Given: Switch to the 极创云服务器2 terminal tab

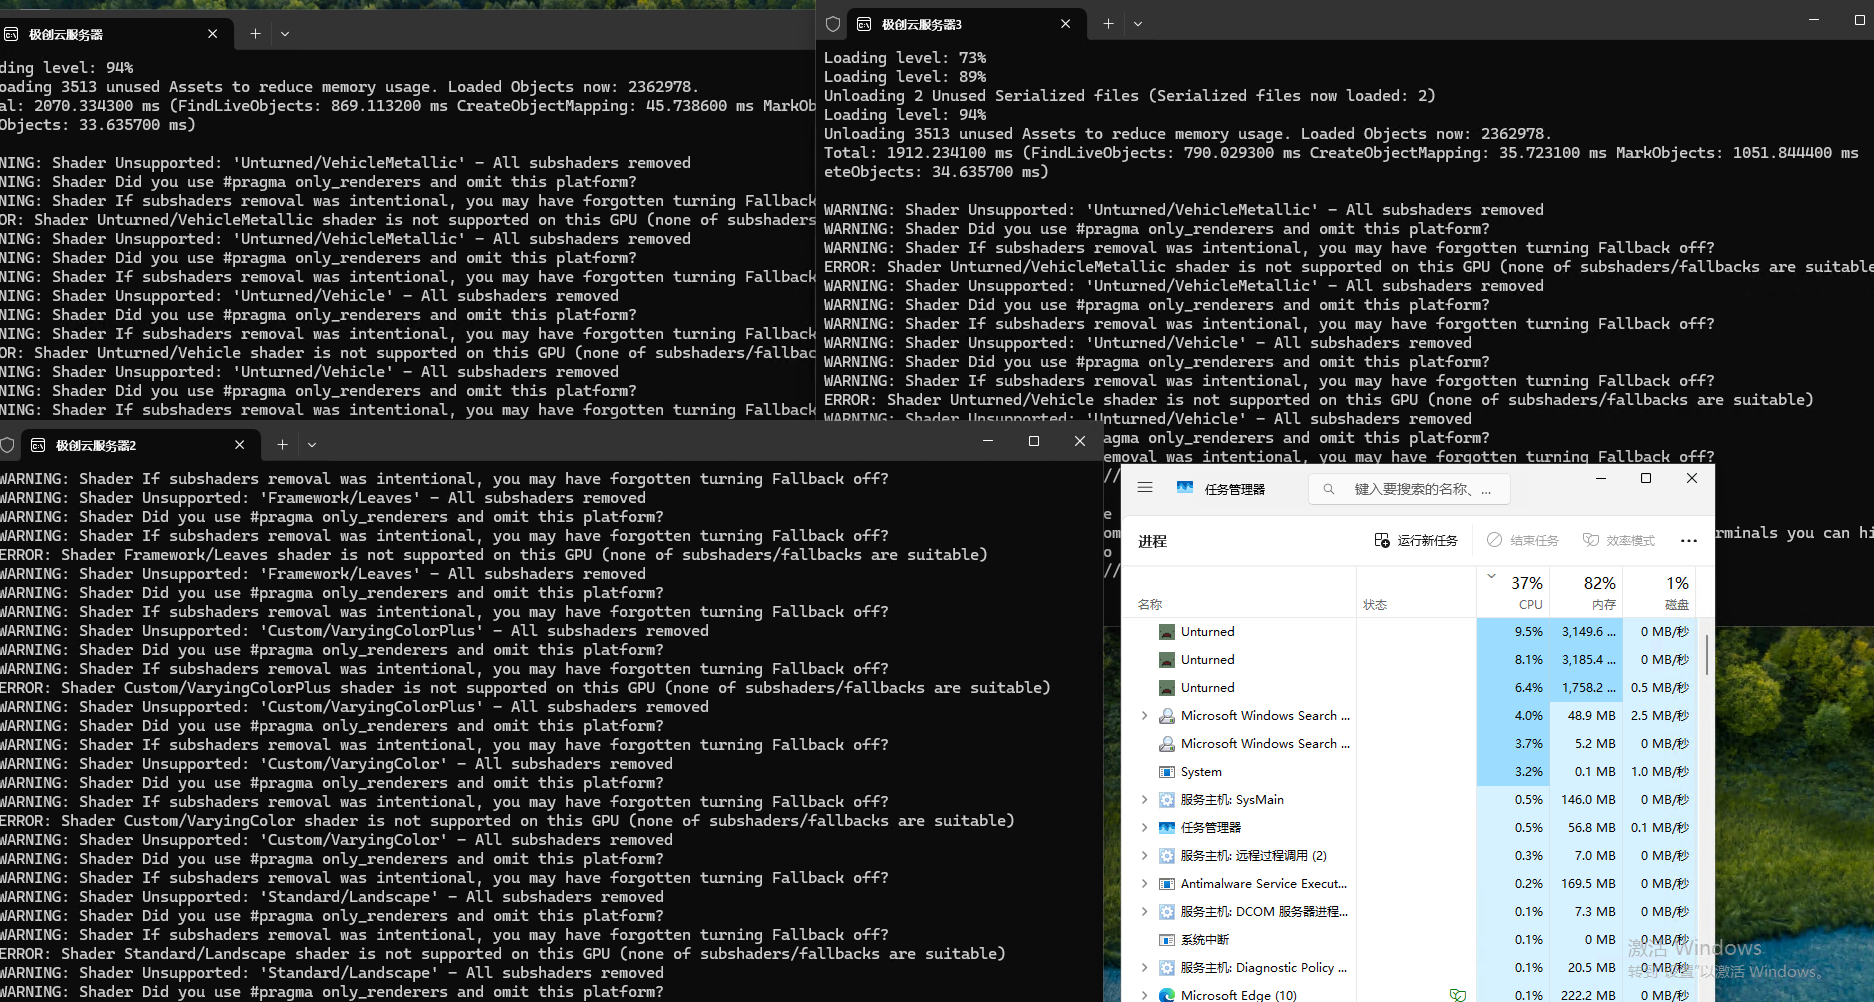Looking at the screenshot, I should (140, 445).
